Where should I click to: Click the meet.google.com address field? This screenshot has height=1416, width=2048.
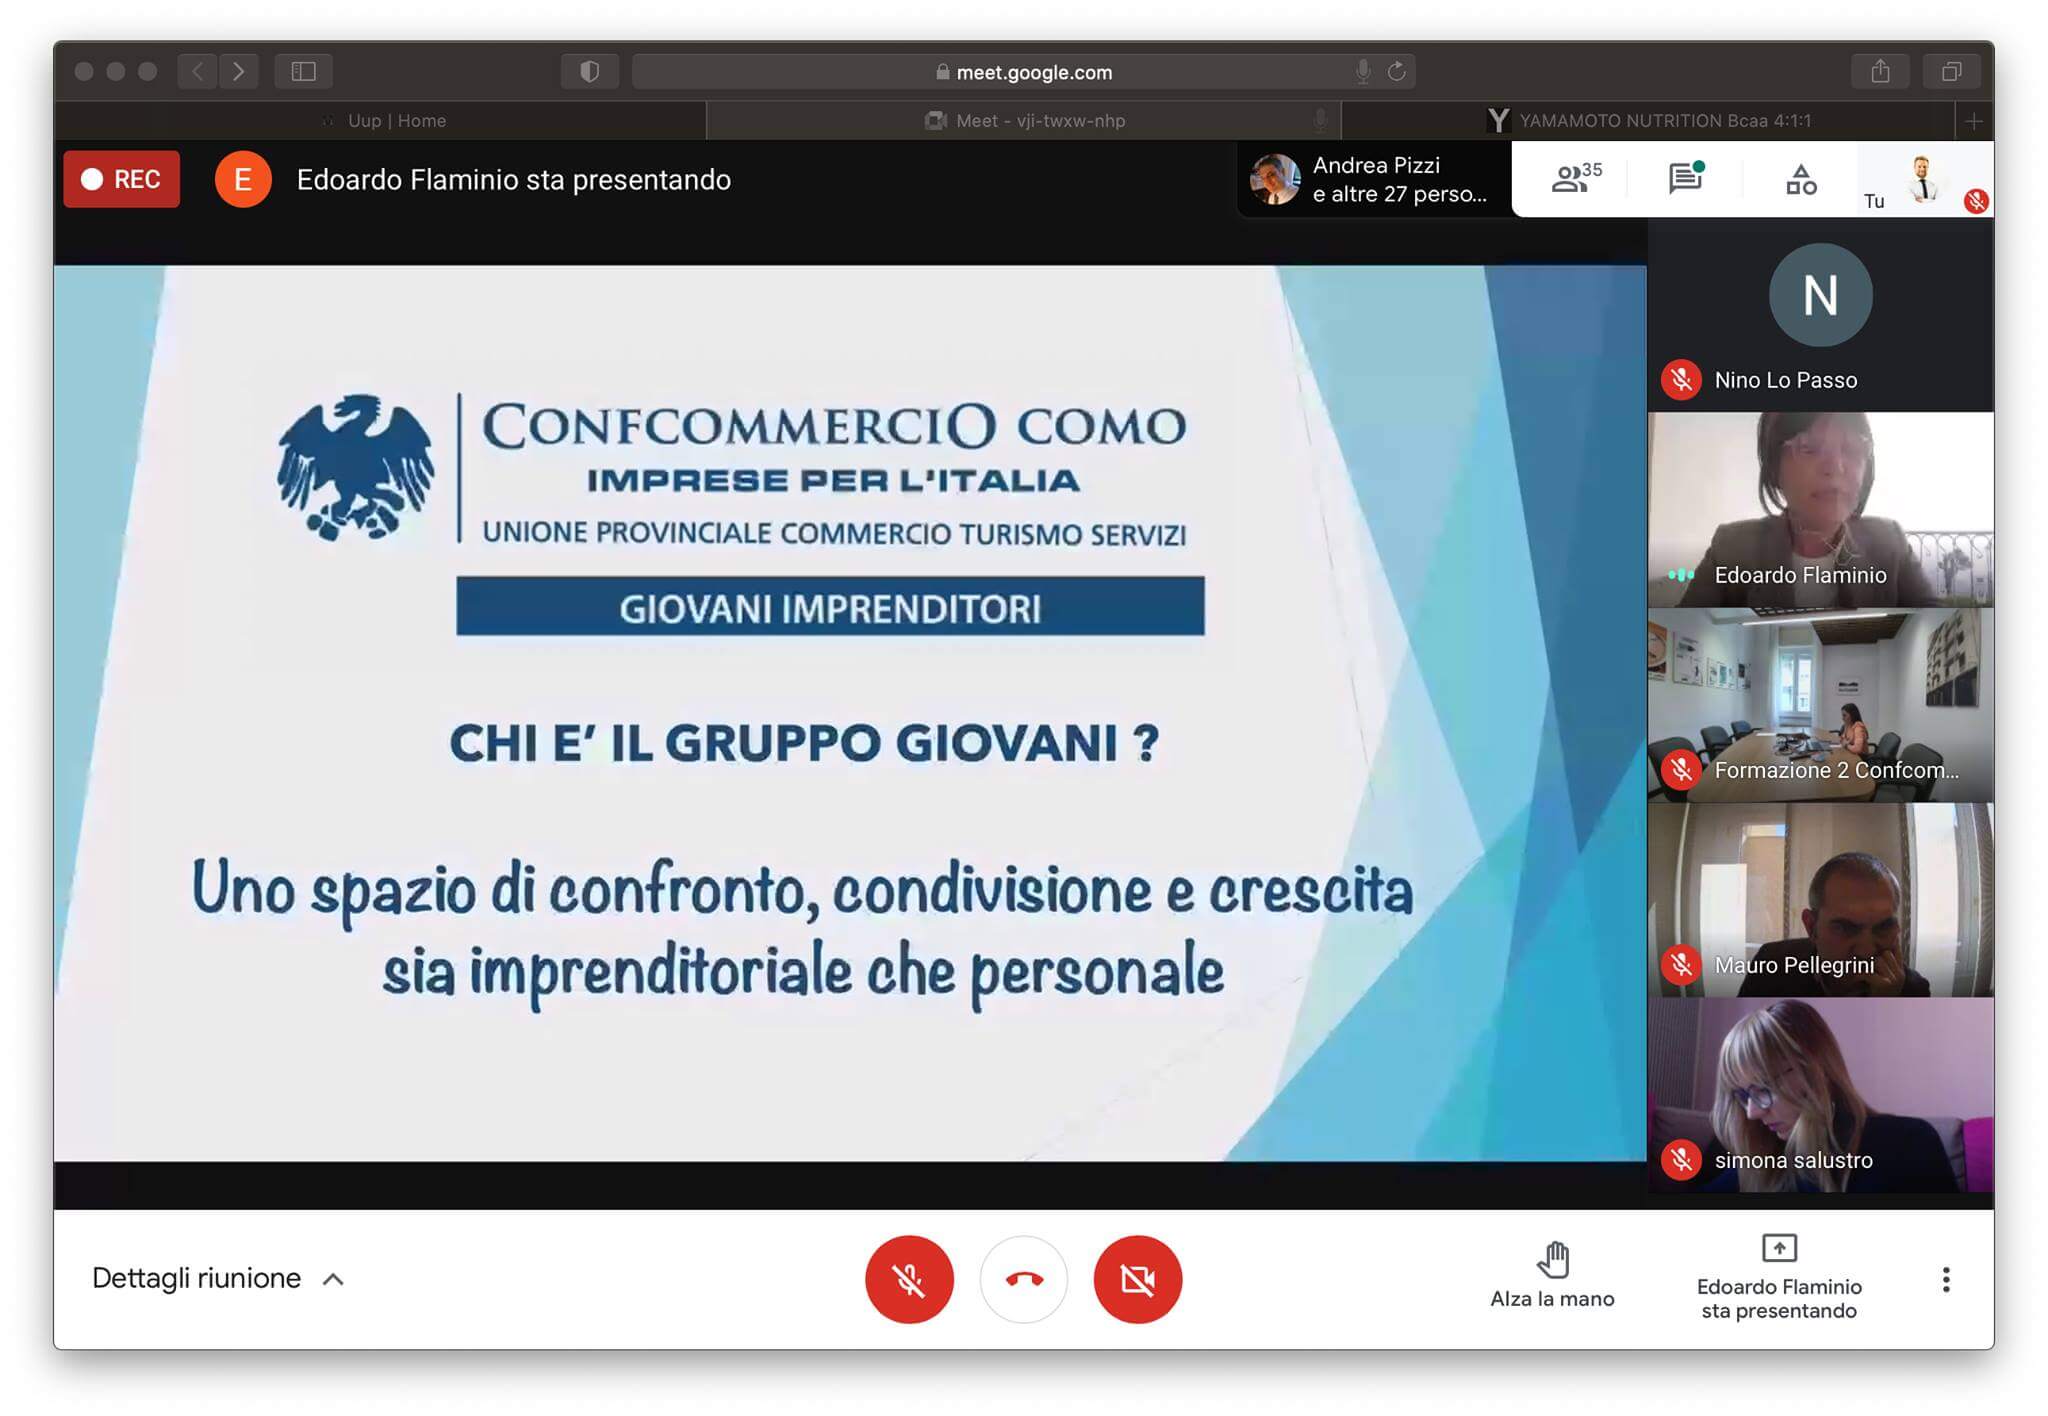(1032, 72)
